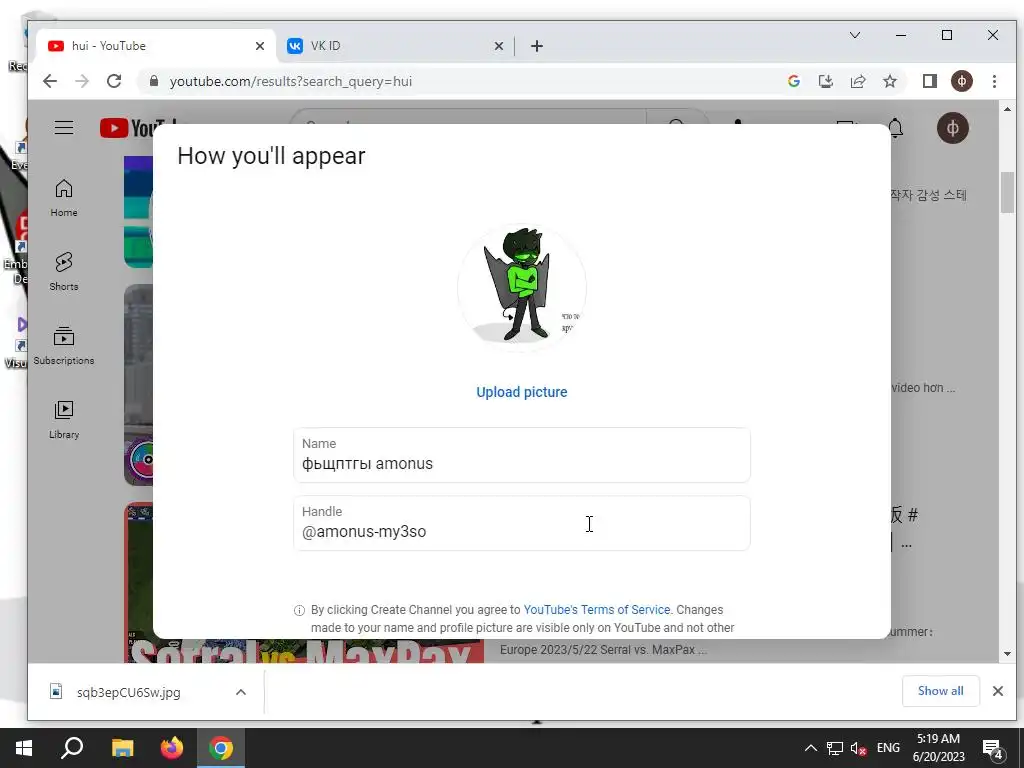The height and width of the screenshot is (768, 1024).
Task: Select the hui - YouTube tab
Action: 157,46
